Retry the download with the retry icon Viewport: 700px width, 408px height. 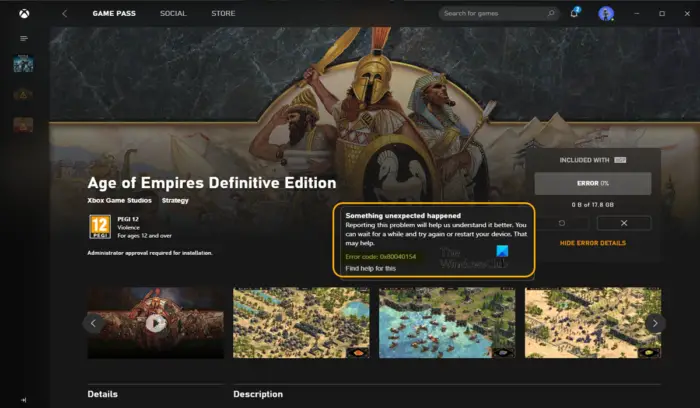click(562, 223)
